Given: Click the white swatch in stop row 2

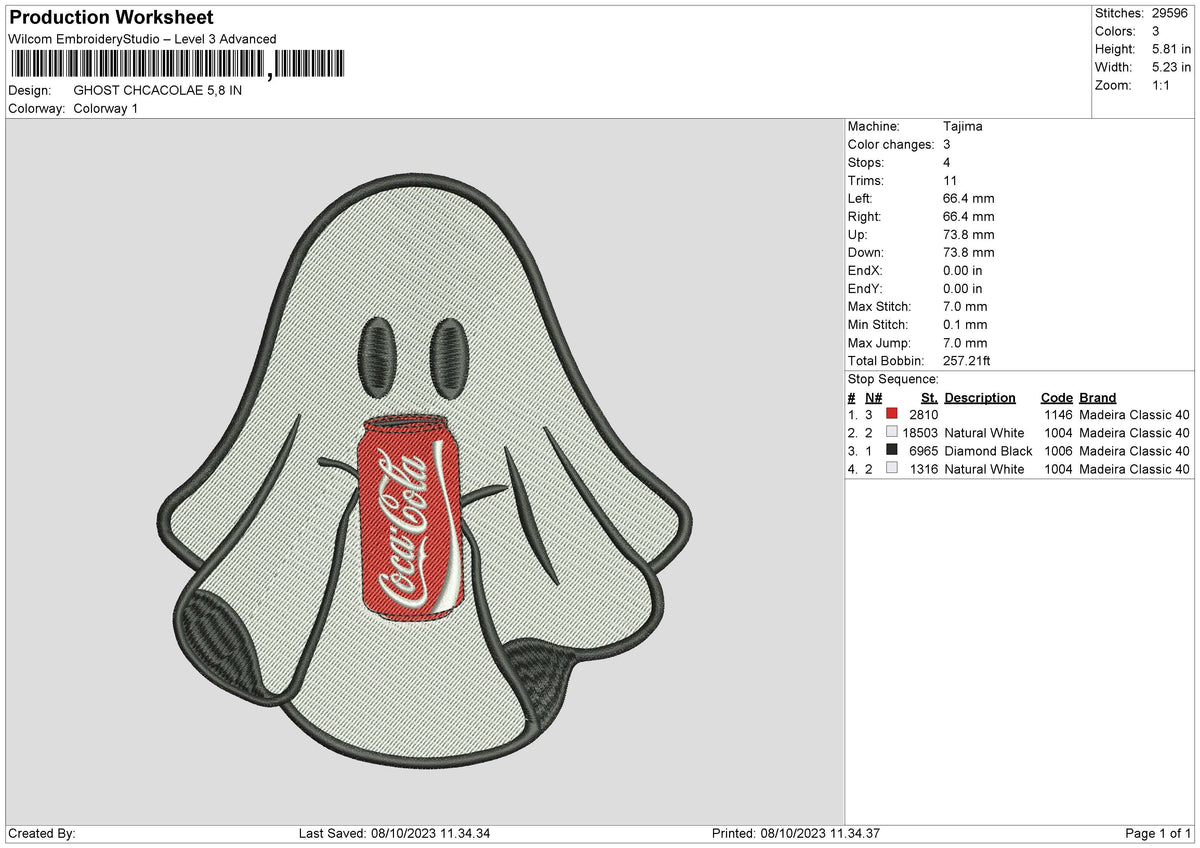Looking at the screenshot, I should pos(892,432).
